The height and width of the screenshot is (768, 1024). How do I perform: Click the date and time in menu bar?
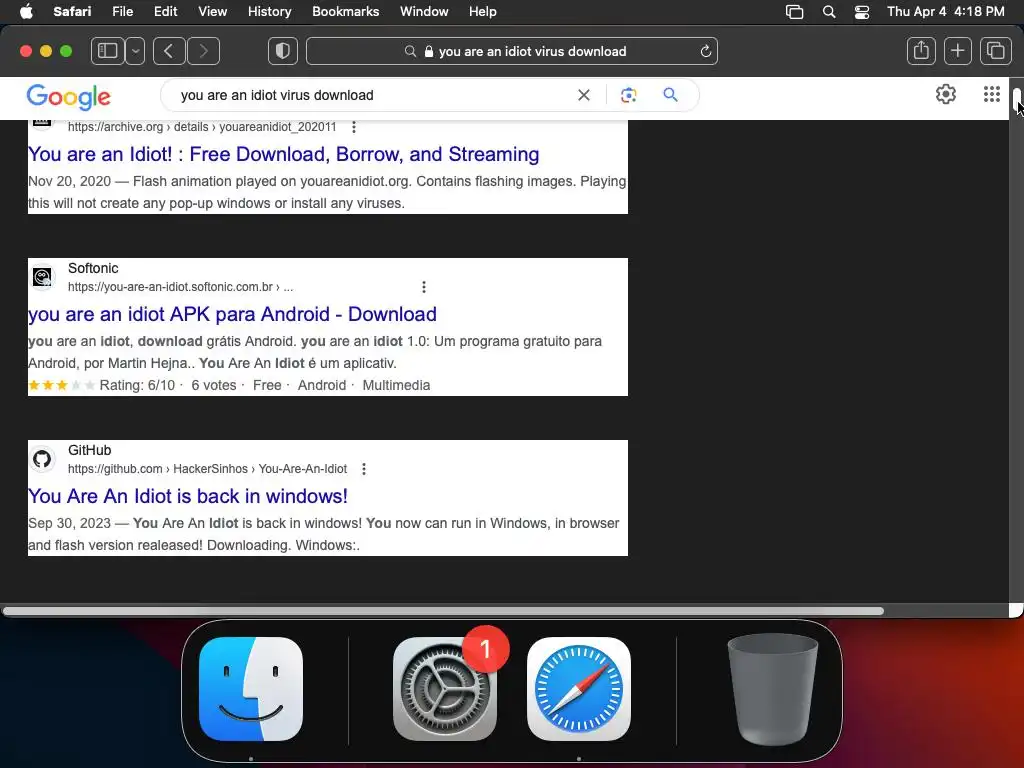point(946,12)
